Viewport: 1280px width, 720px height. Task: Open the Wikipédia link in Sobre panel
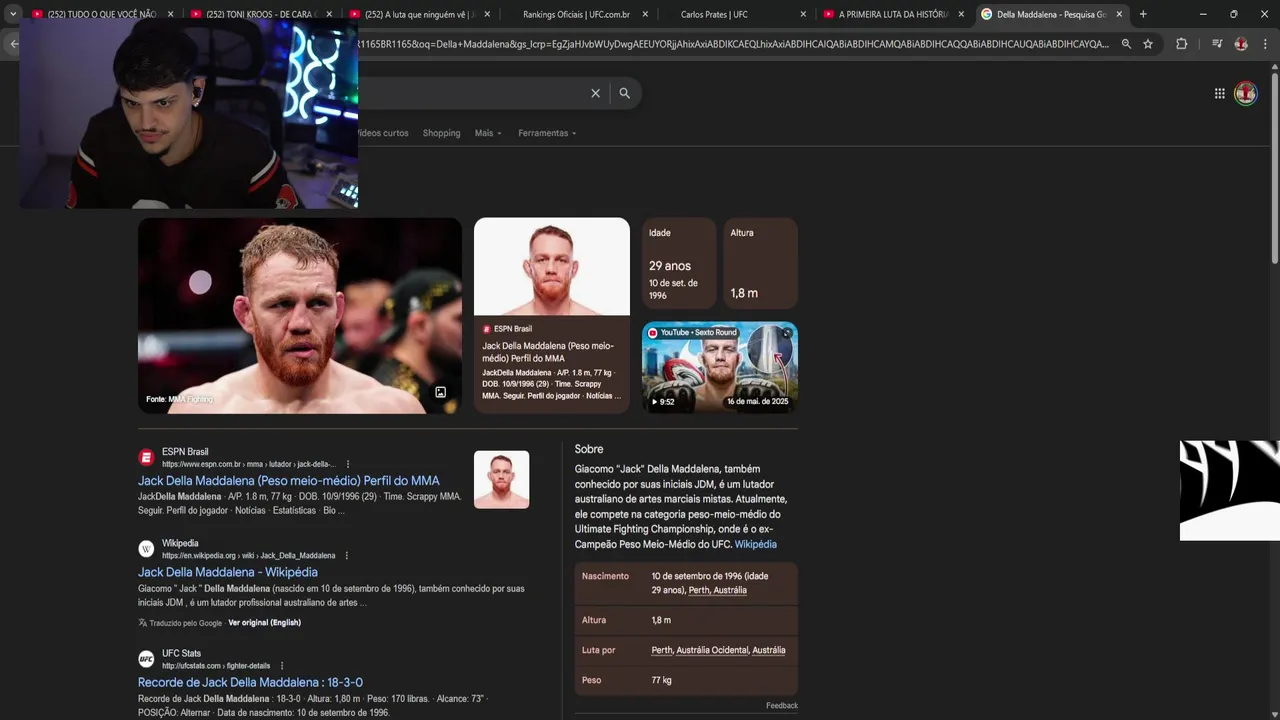coord(755,544)
